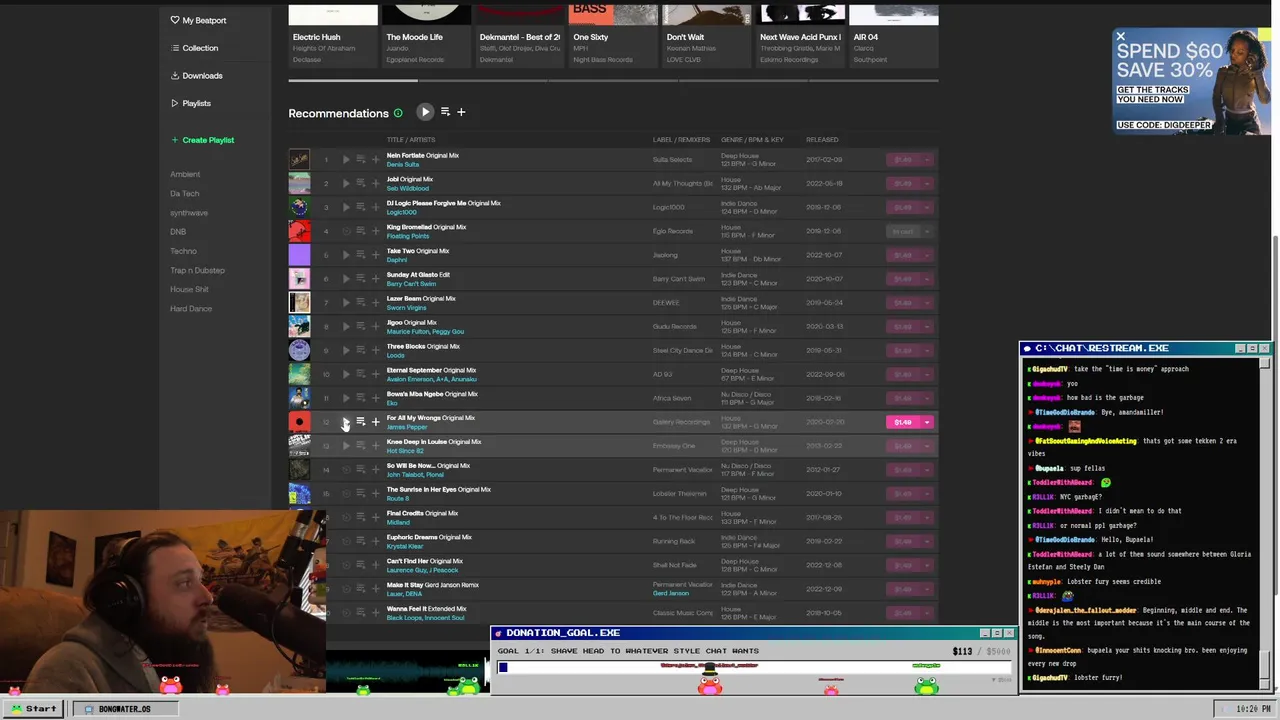The image size is (1280, 720).
Task: Open the Don't Wait release card
Action: coord(706,35)
